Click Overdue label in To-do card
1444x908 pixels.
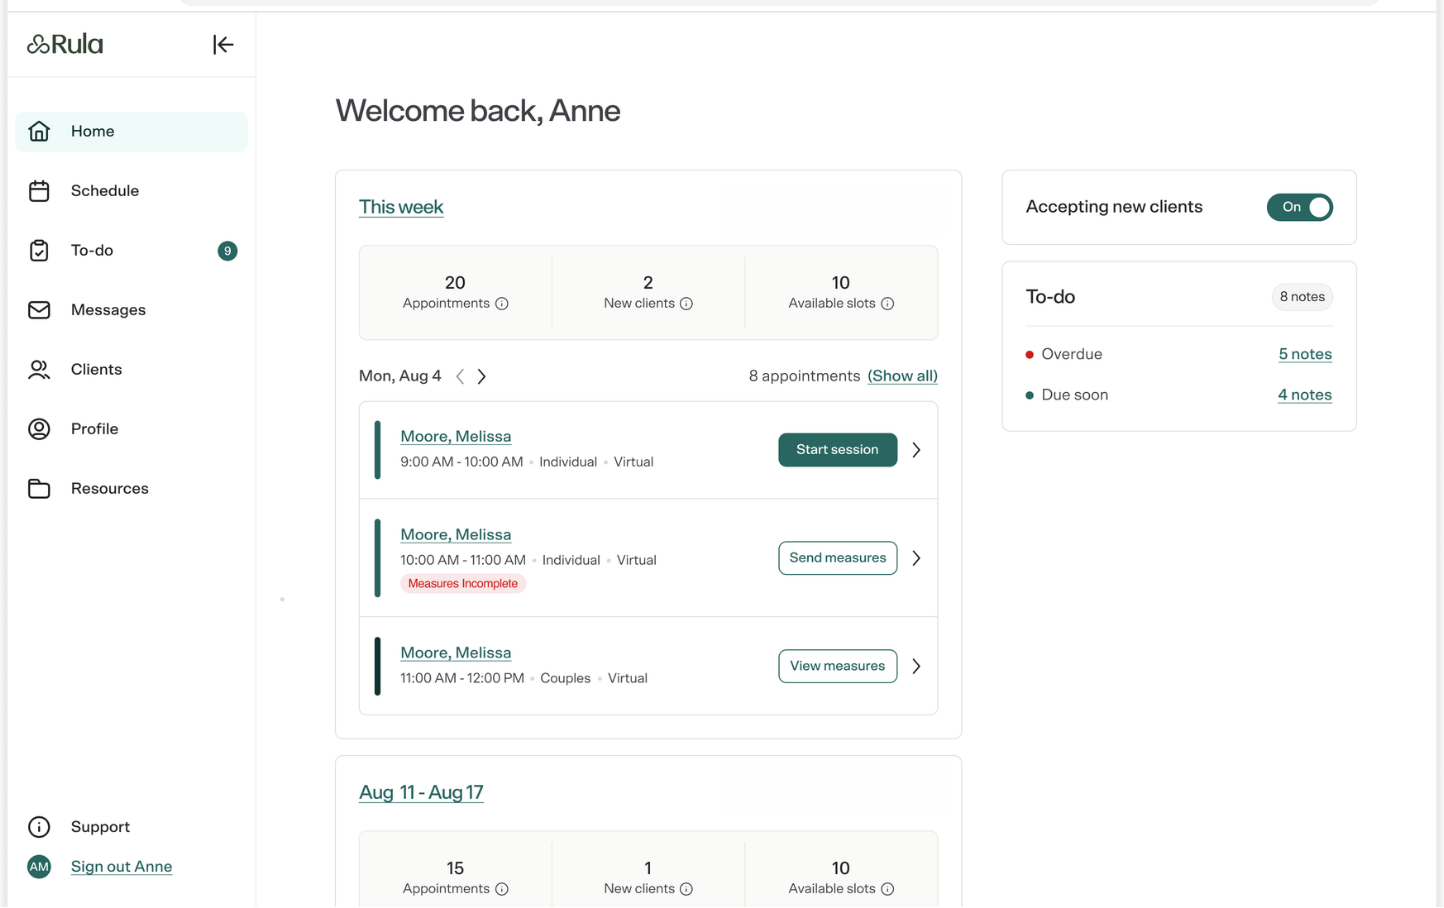[x=1072, y=354]
